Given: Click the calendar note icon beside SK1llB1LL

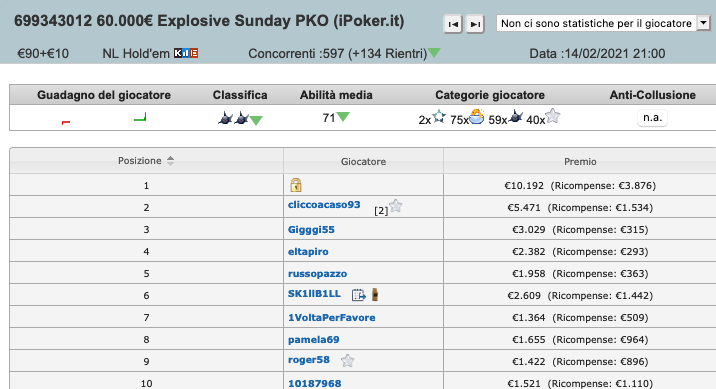Looking at the screenshot, I should click(359, 295).
